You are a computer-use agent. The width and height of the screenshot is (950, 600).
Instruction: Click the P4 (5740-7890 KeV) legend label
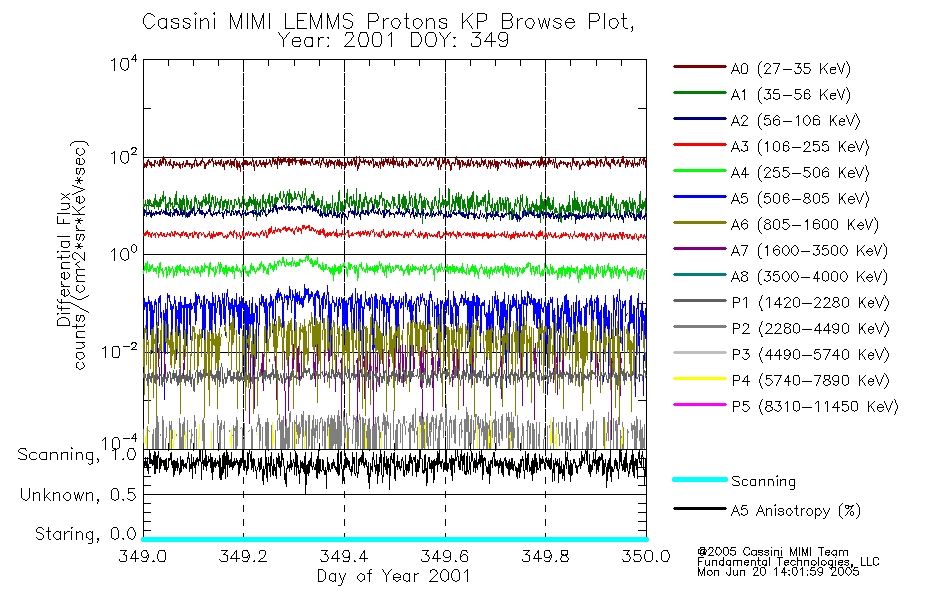pos(811,381)
